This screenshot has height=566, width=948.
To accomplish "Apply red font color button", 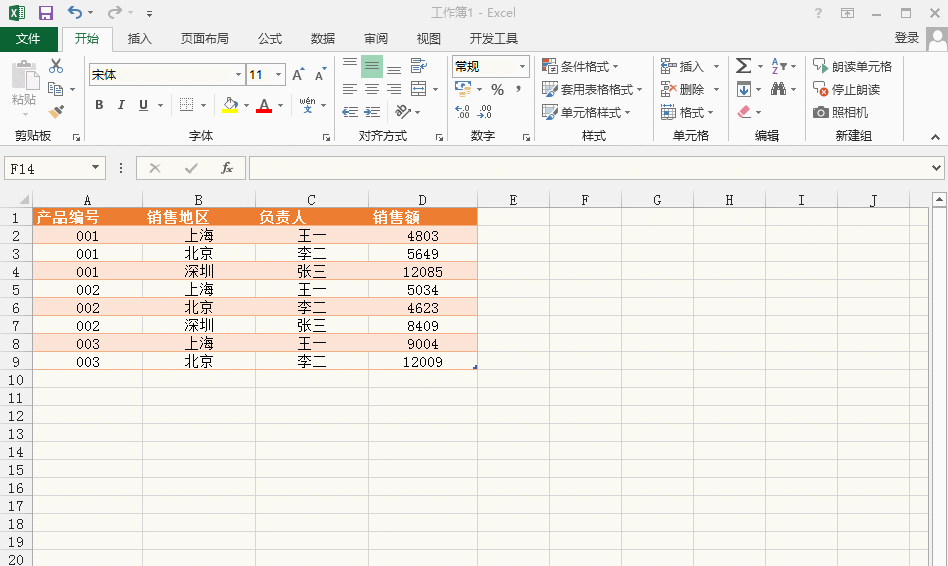I will click(264, 105).
